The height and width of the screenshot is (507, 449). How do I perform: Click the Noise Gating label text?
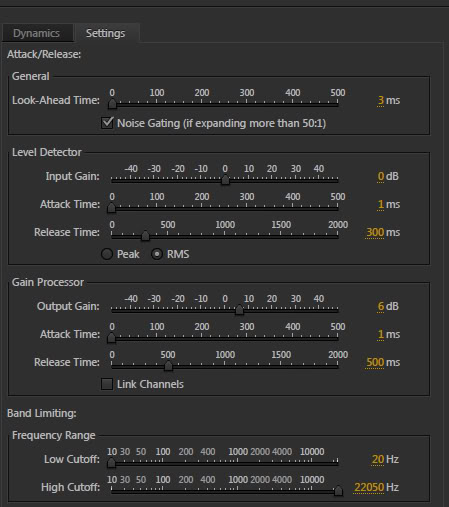[x=221, y=123]
